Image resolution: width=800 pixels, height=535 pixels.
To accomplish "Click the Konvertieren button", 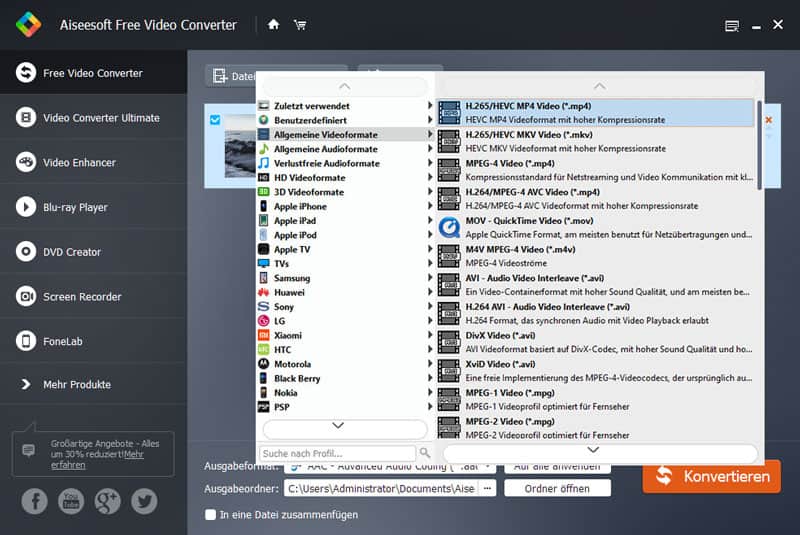I will click(711, 476).
